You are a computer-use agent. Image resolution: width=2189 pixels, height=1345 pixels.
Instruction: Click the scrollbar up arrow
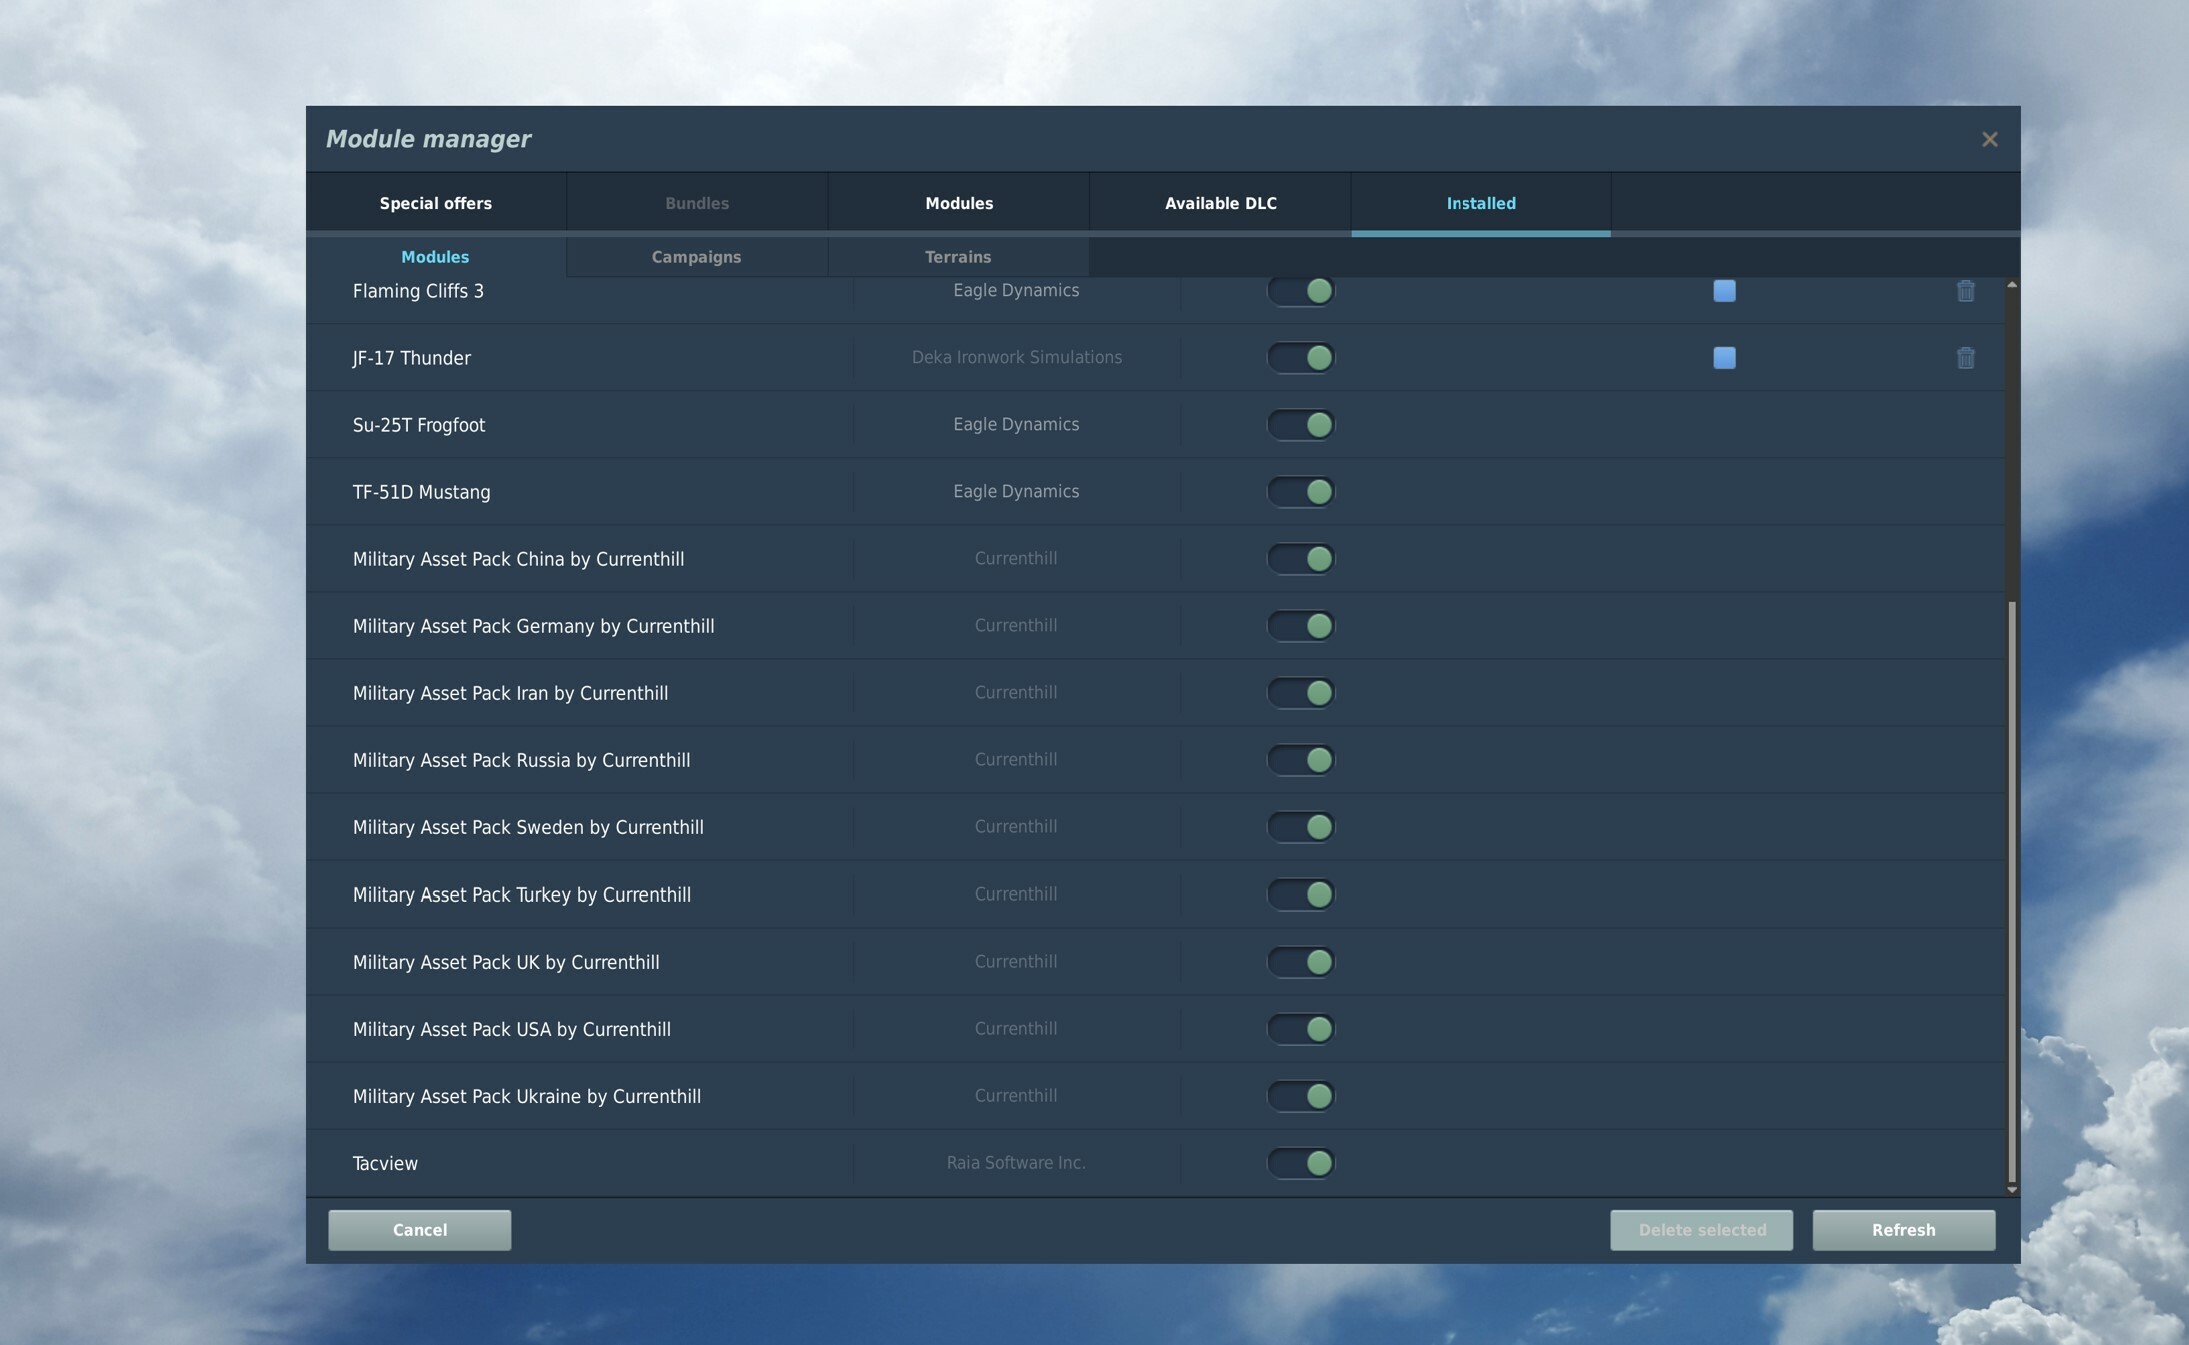[2011, 286]
